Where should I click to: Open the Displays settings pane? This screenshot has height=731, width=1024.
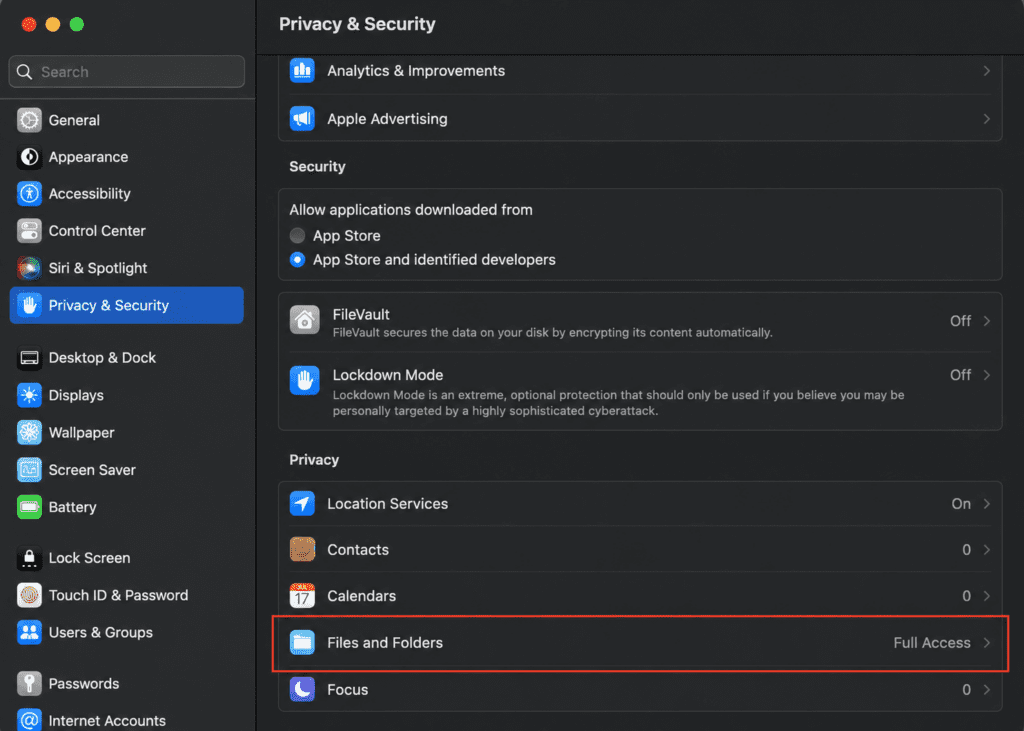[x=127, y=395]
